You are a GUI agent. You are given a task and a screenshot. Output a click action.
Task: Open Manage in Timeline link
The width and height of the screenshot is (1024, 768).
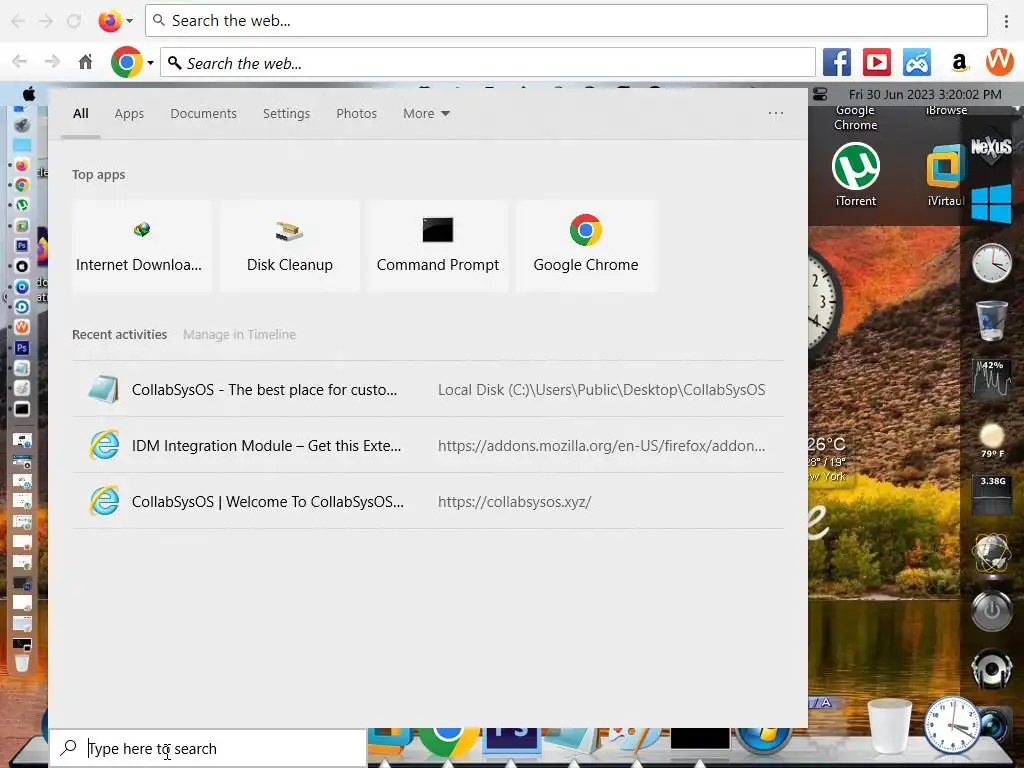point(239,334)
